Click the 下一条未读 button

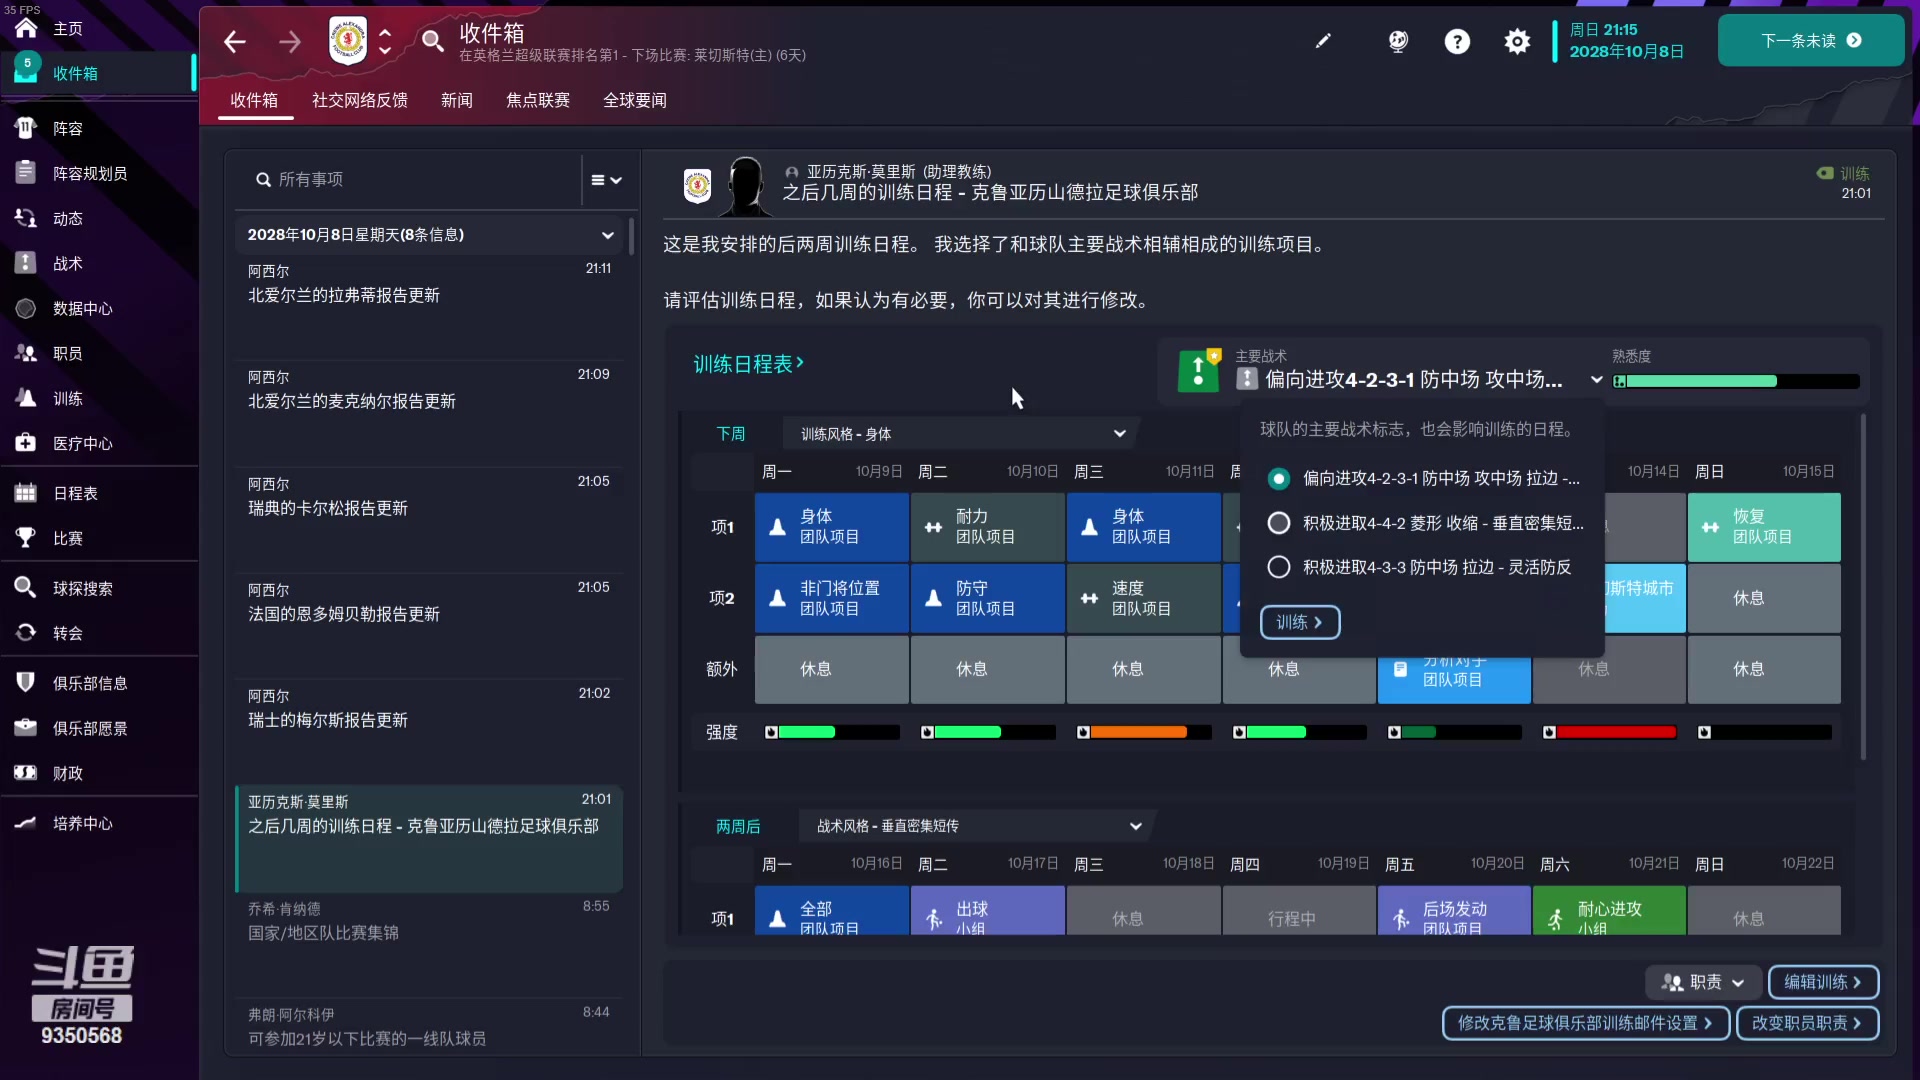point(1811,40)
